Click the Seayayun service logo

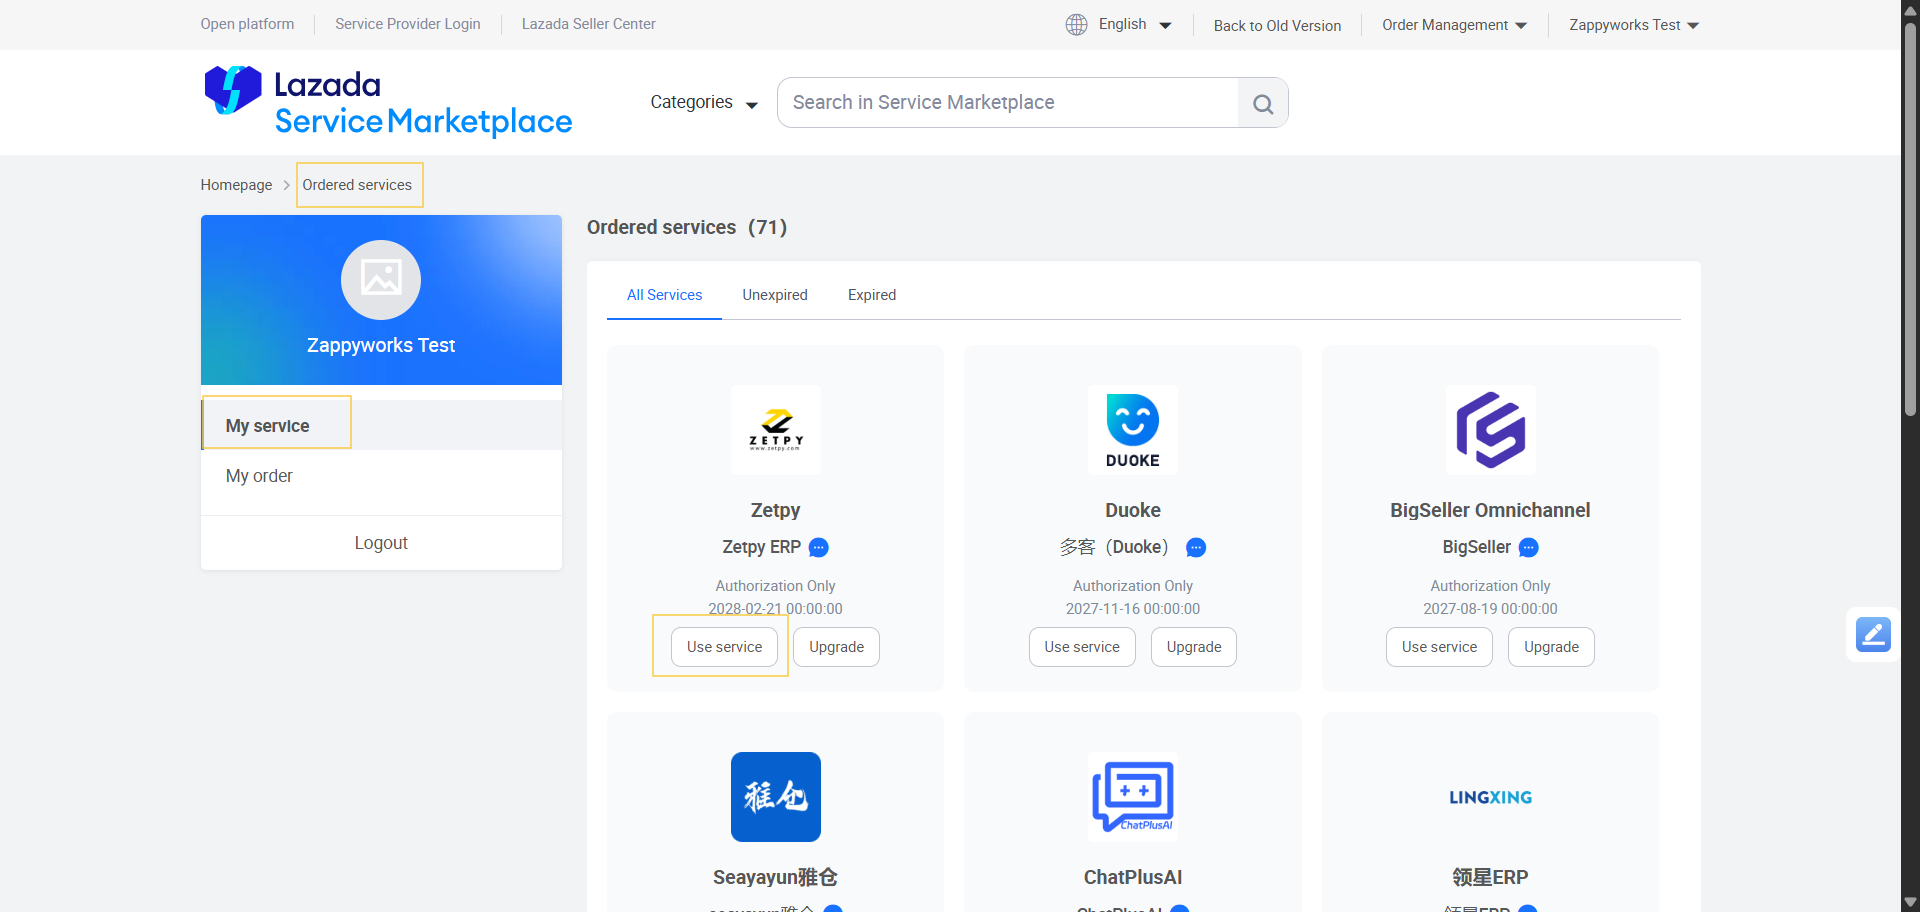click(x=776, y=797)
